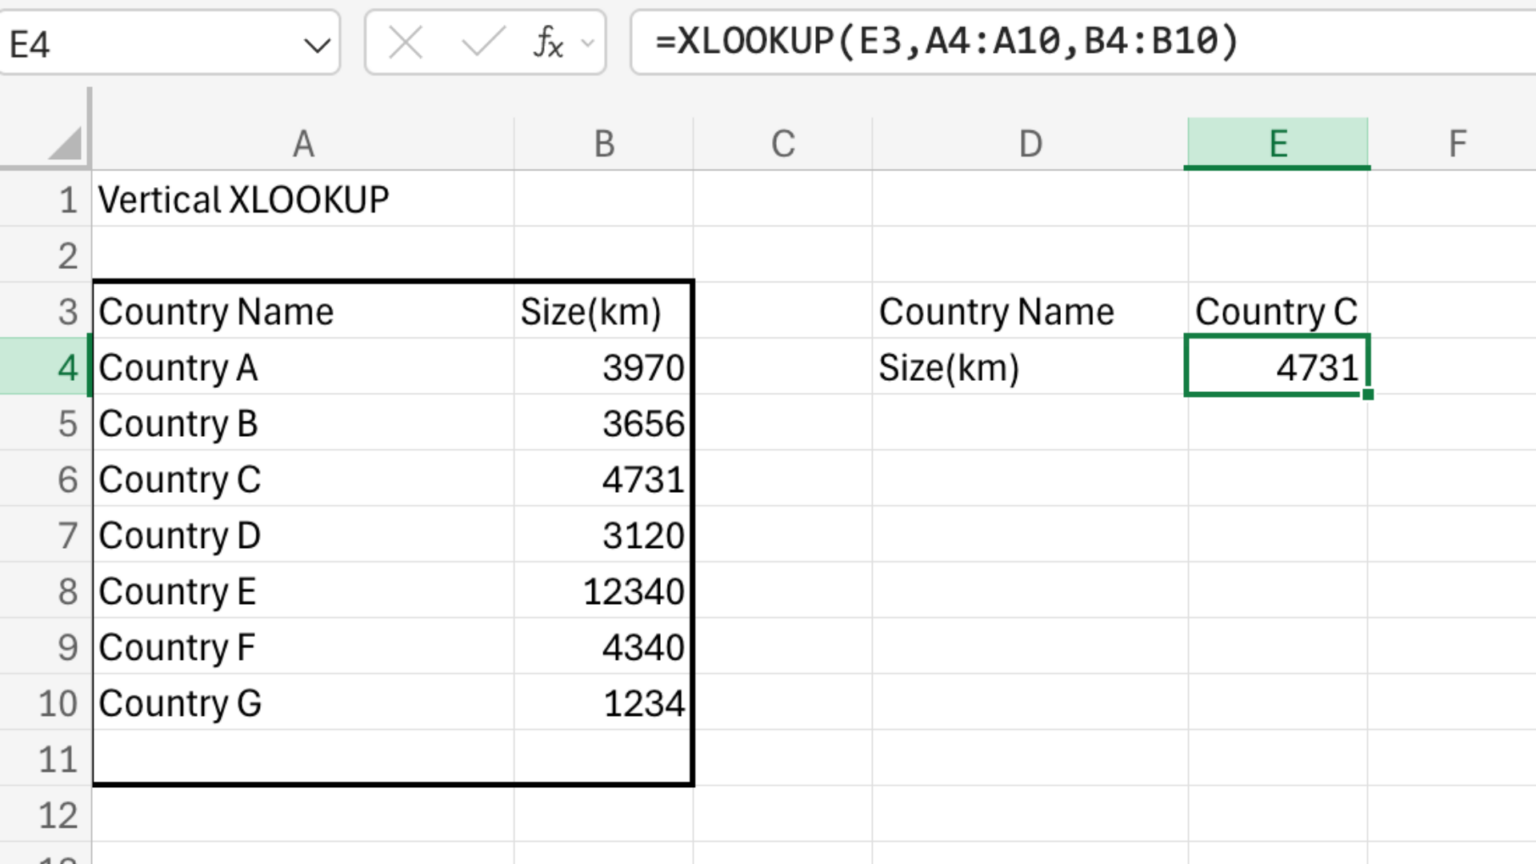
Task: Click the Cancel (X) icon in formula bar
Action: point(404,43)
